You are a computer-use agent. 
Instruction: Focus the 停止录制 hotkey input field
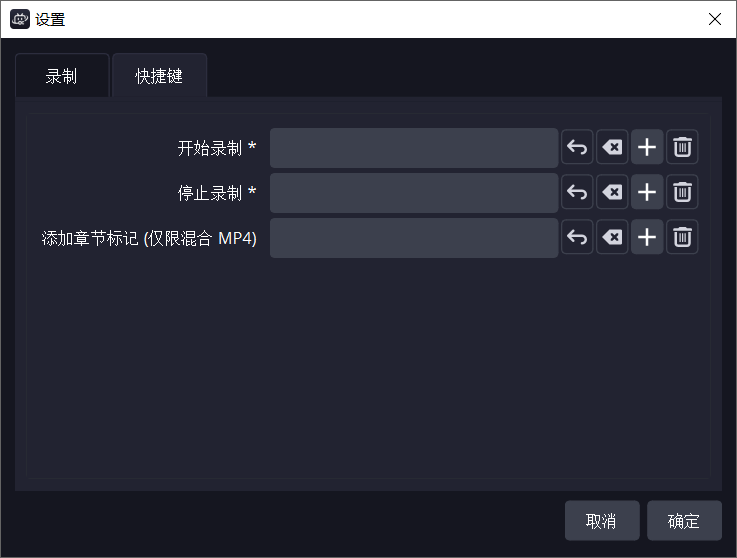coord(413,192)
